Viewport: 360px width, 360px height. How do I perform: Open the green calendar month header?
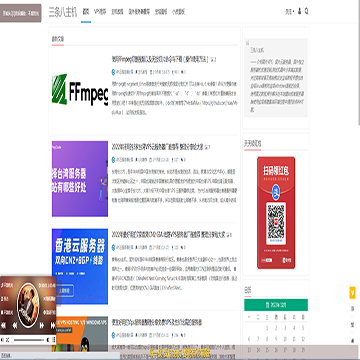(276, 305)
